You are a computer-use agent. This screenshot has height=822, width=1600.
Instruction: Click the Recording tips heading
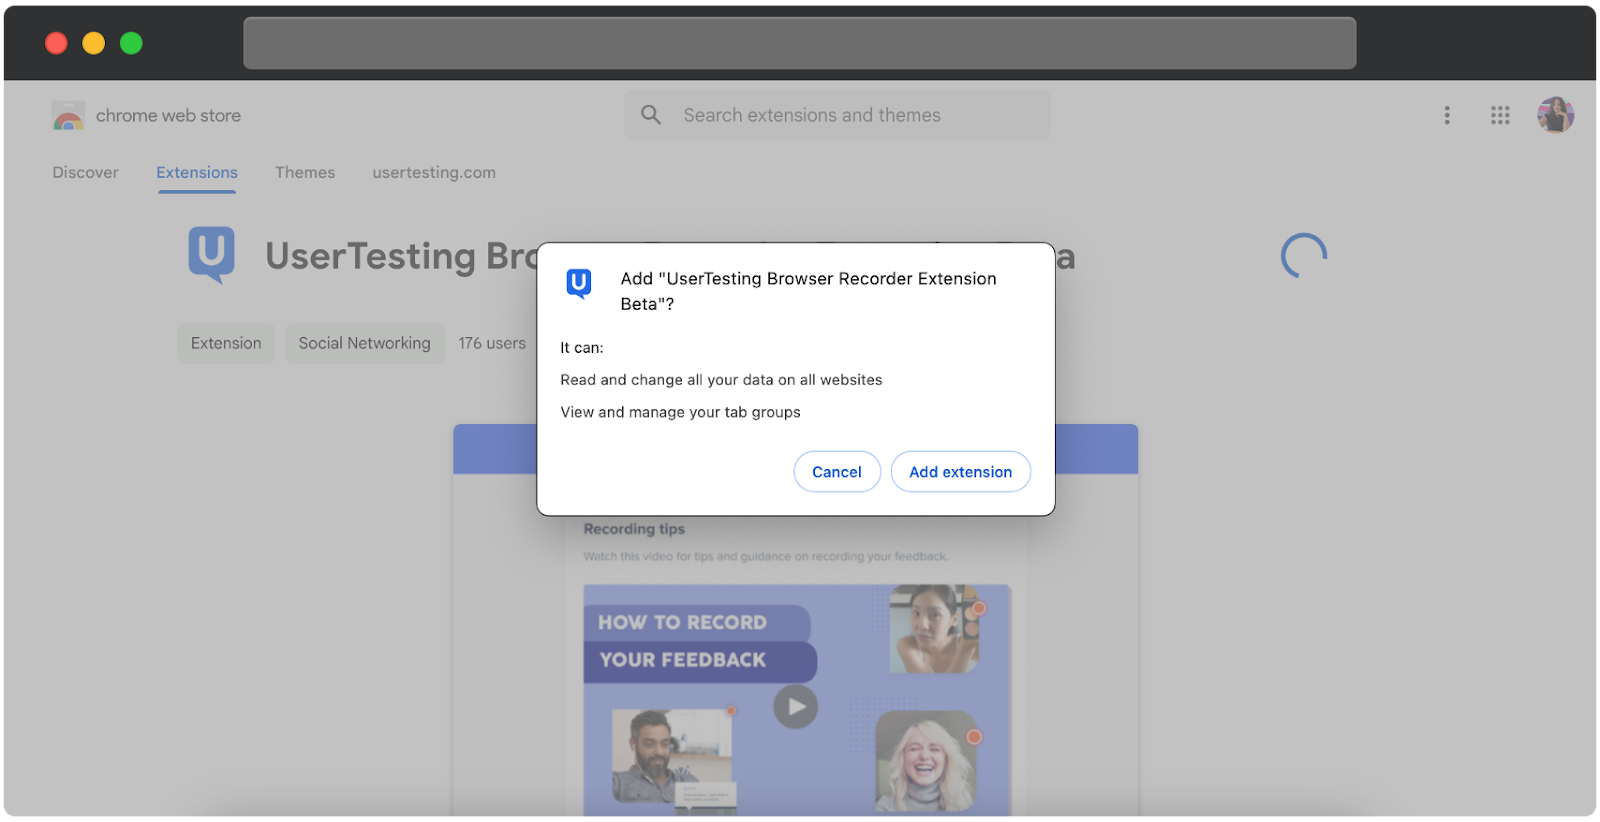634,529
